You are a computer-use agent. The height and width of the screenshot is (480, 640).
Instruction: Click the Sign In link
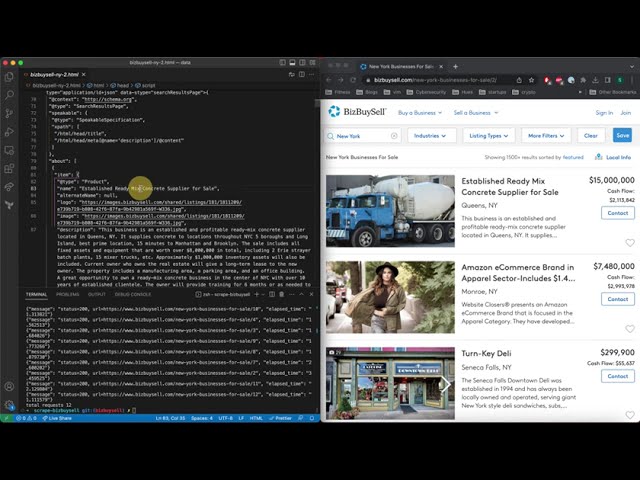coord(604,113)
